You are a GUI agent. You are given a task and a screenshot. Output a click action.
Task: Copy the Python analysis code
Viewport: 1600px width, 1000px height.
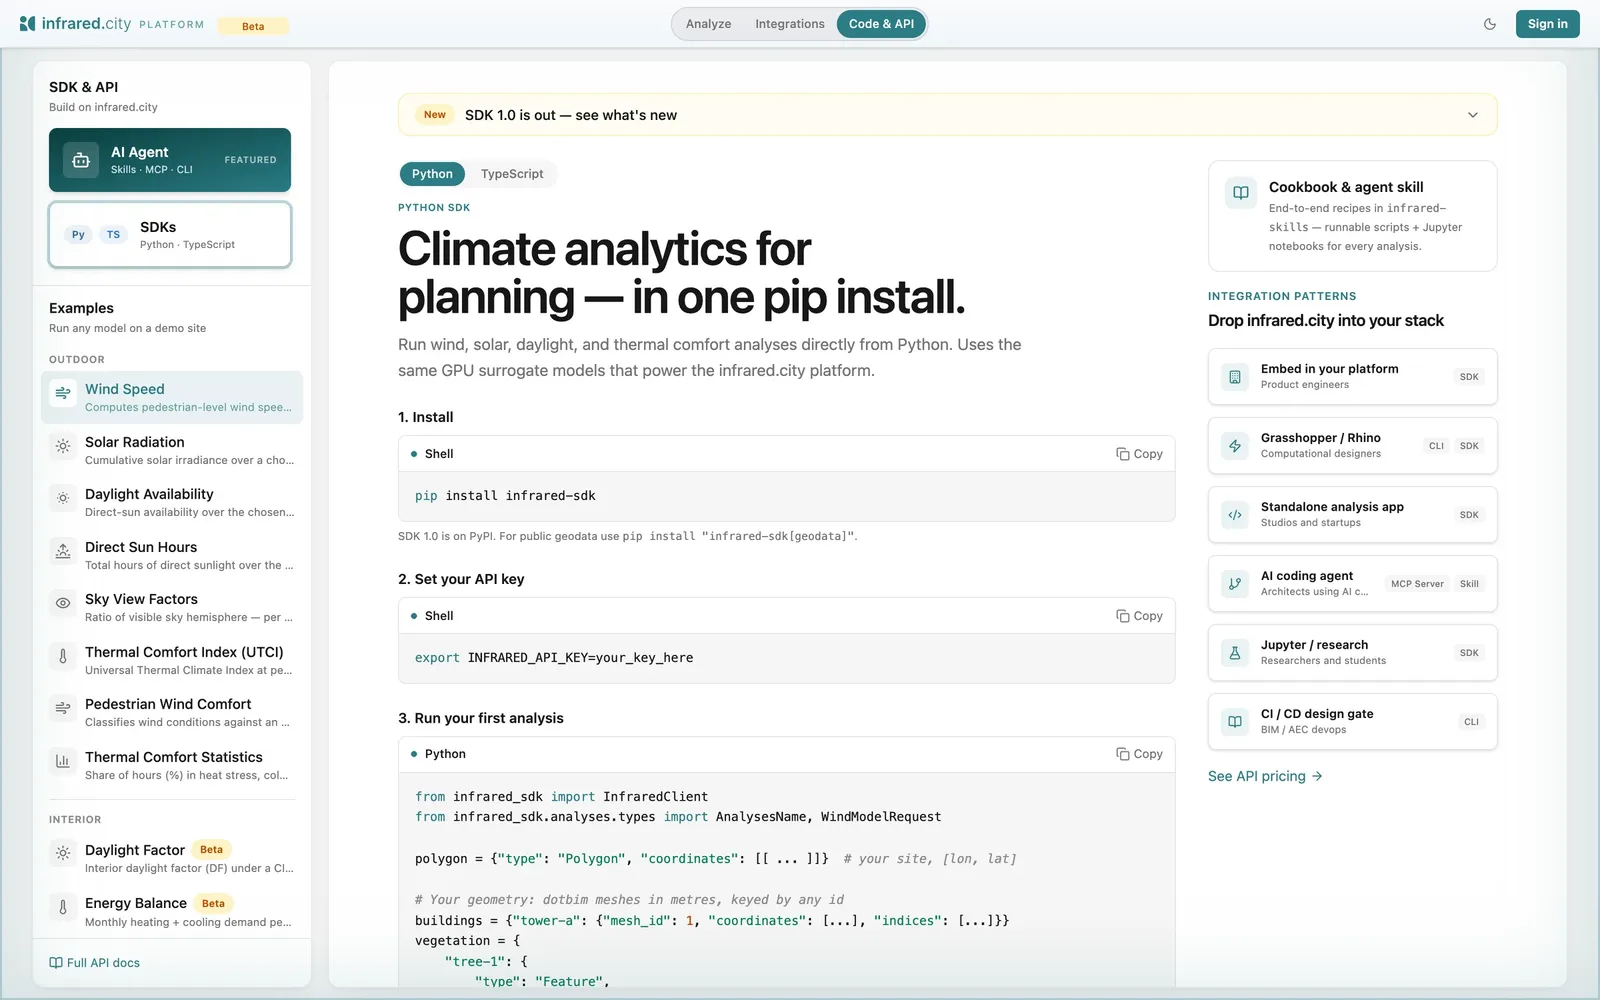tap(1139, 754)
